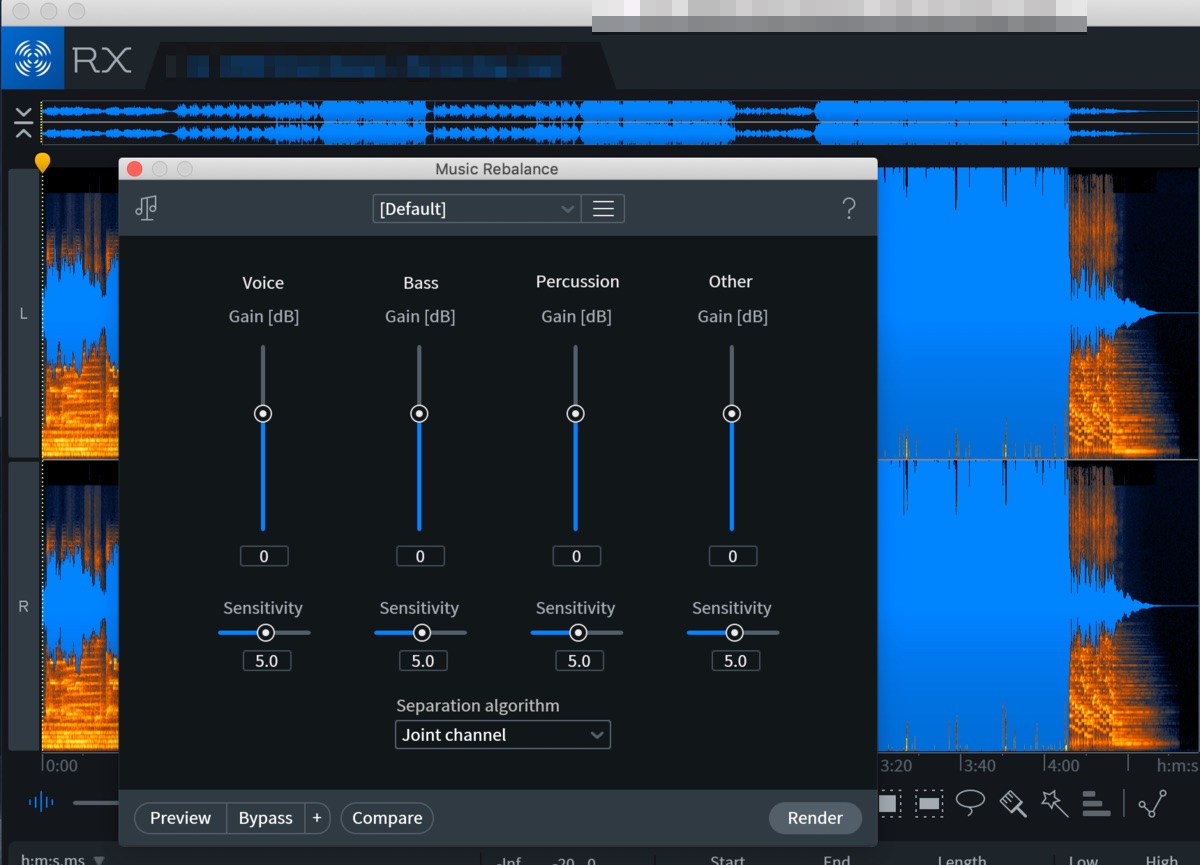The image size is (1200, 865).
Task: Click the Voice gain slider handle
Action: (x=263, y=413)
